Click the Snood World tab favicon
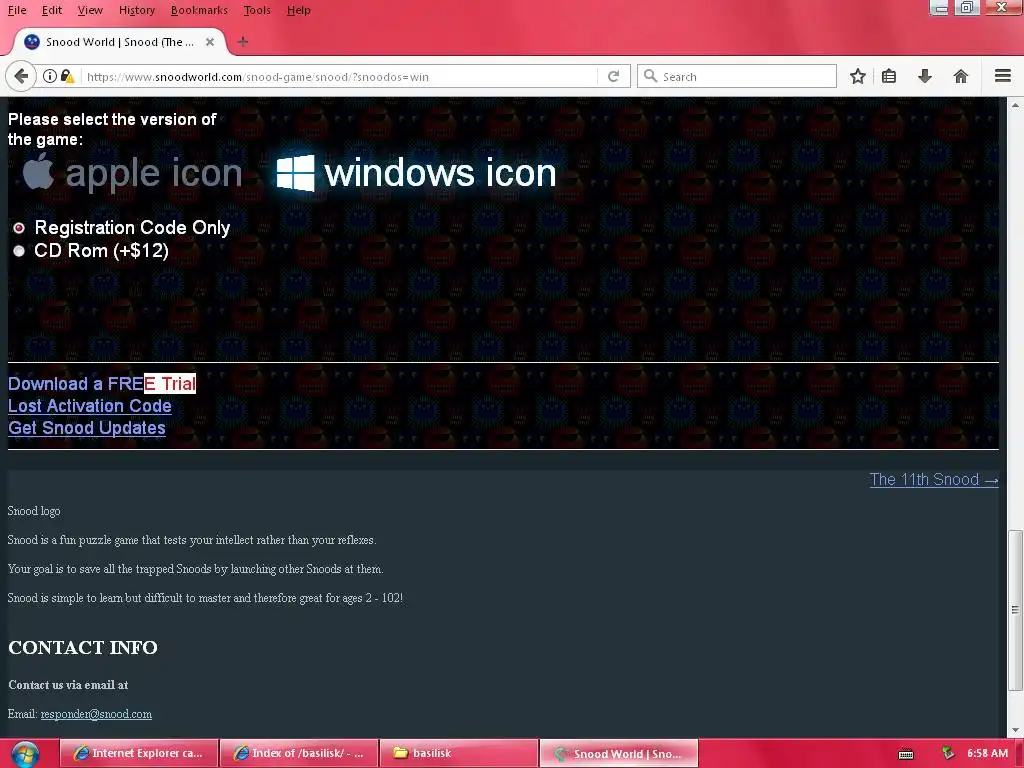This screenshot has height=768, width=1024. 31,42
